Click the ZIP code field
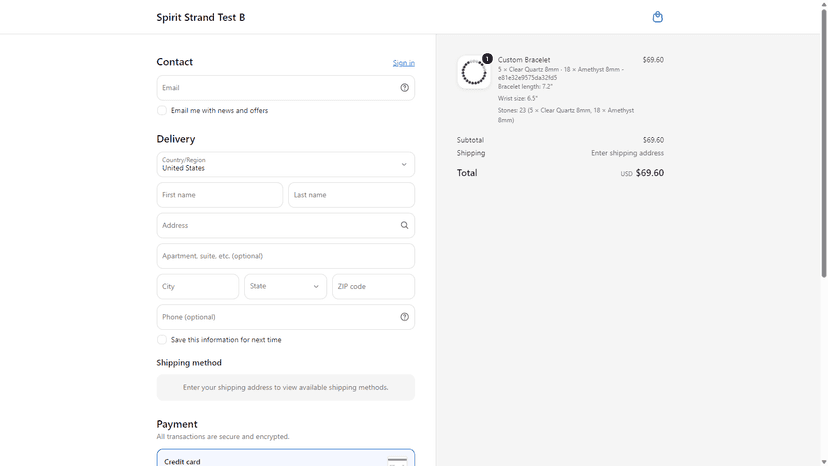 point(373,286)
